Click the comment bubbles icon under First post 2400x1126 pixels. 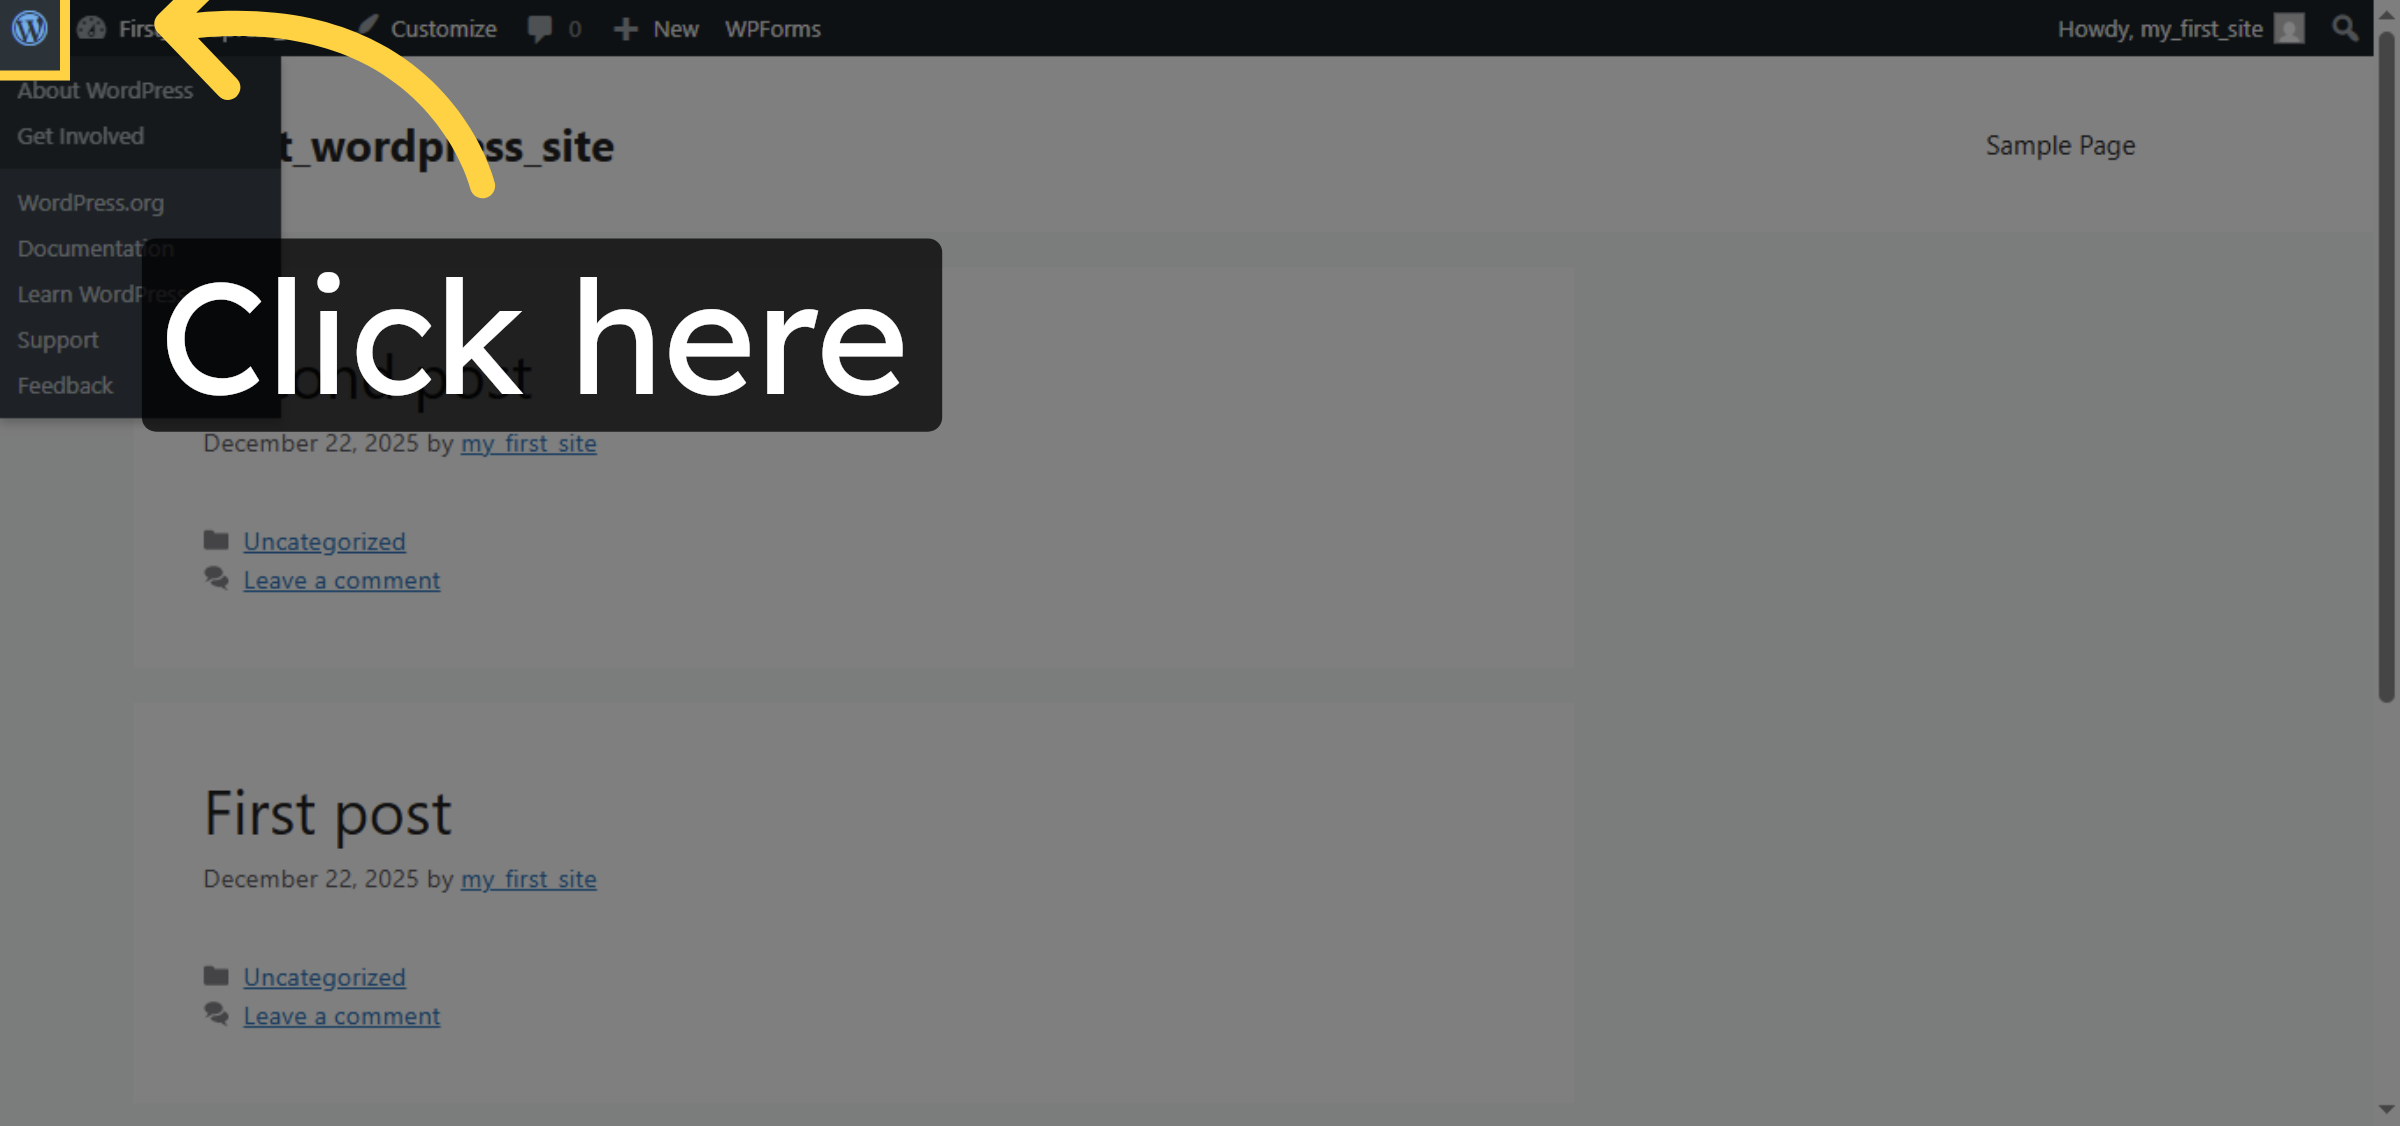pos(216,1013)
